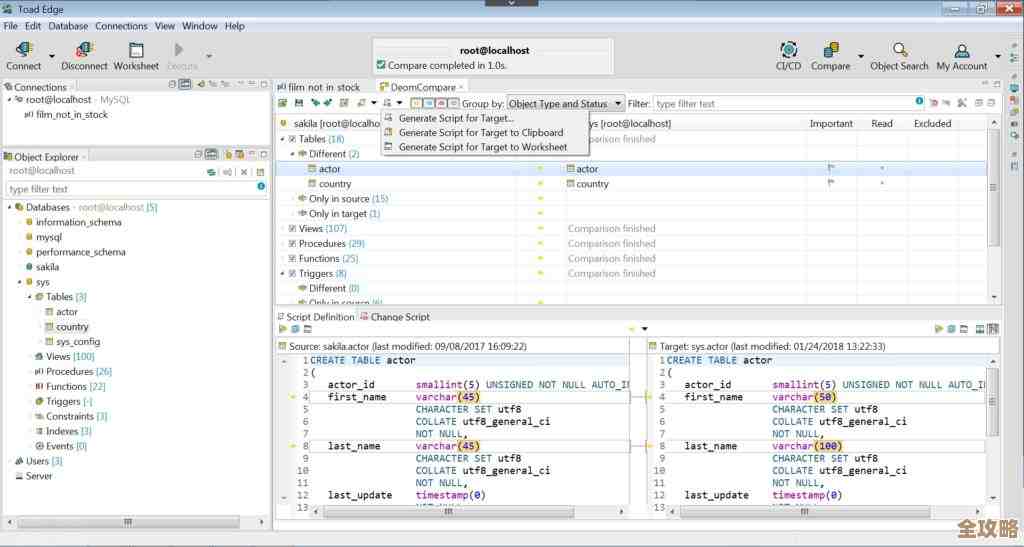This screenshot has width=1024, height=547.
Task: Toggle the Tables (18) checkbox
Action: pos(292,139)
